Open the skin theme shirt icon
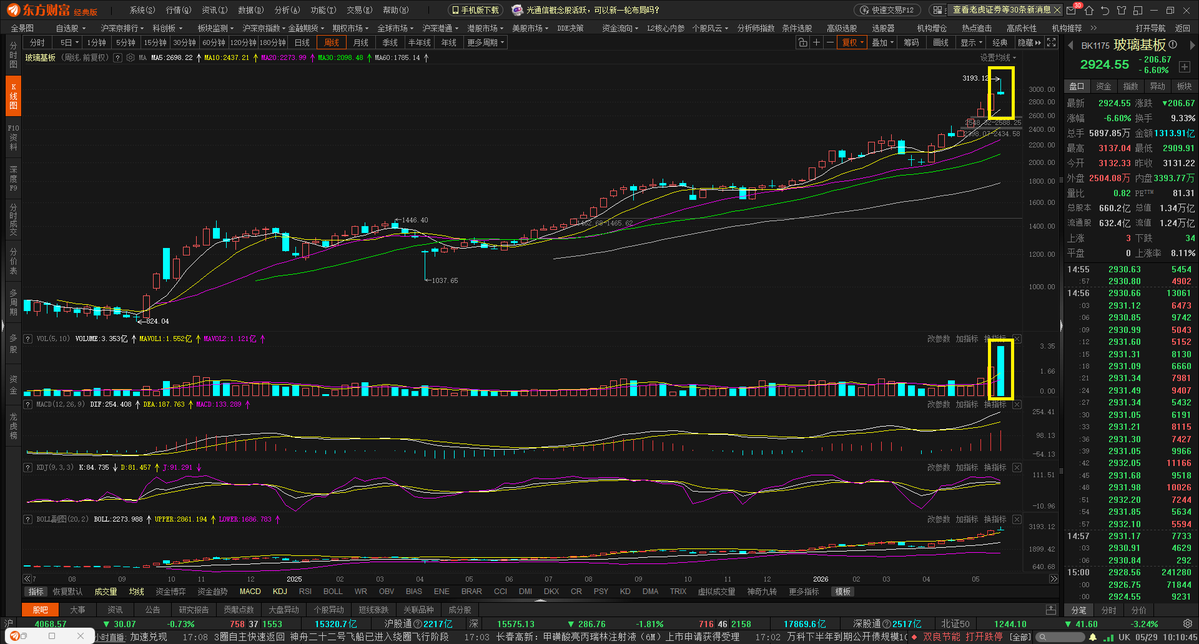 tap(1122, 11)
